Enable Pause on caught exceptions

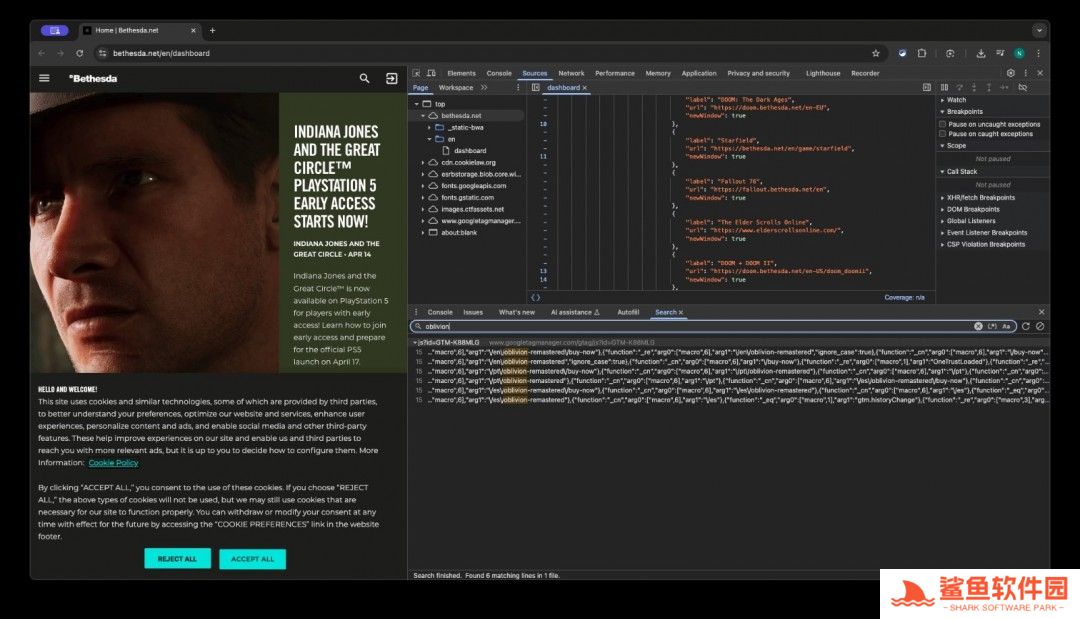click(x=943, y=134)
